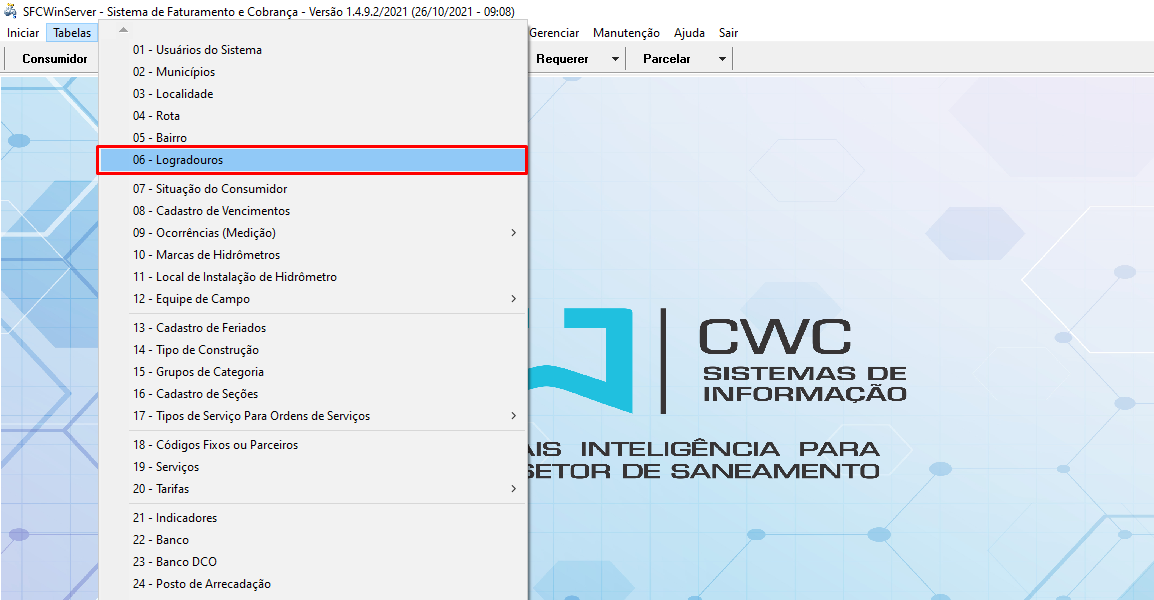Click Sair in the menu bar
Viewport: 1154px width, 600px height.
(x=728, y=33)
